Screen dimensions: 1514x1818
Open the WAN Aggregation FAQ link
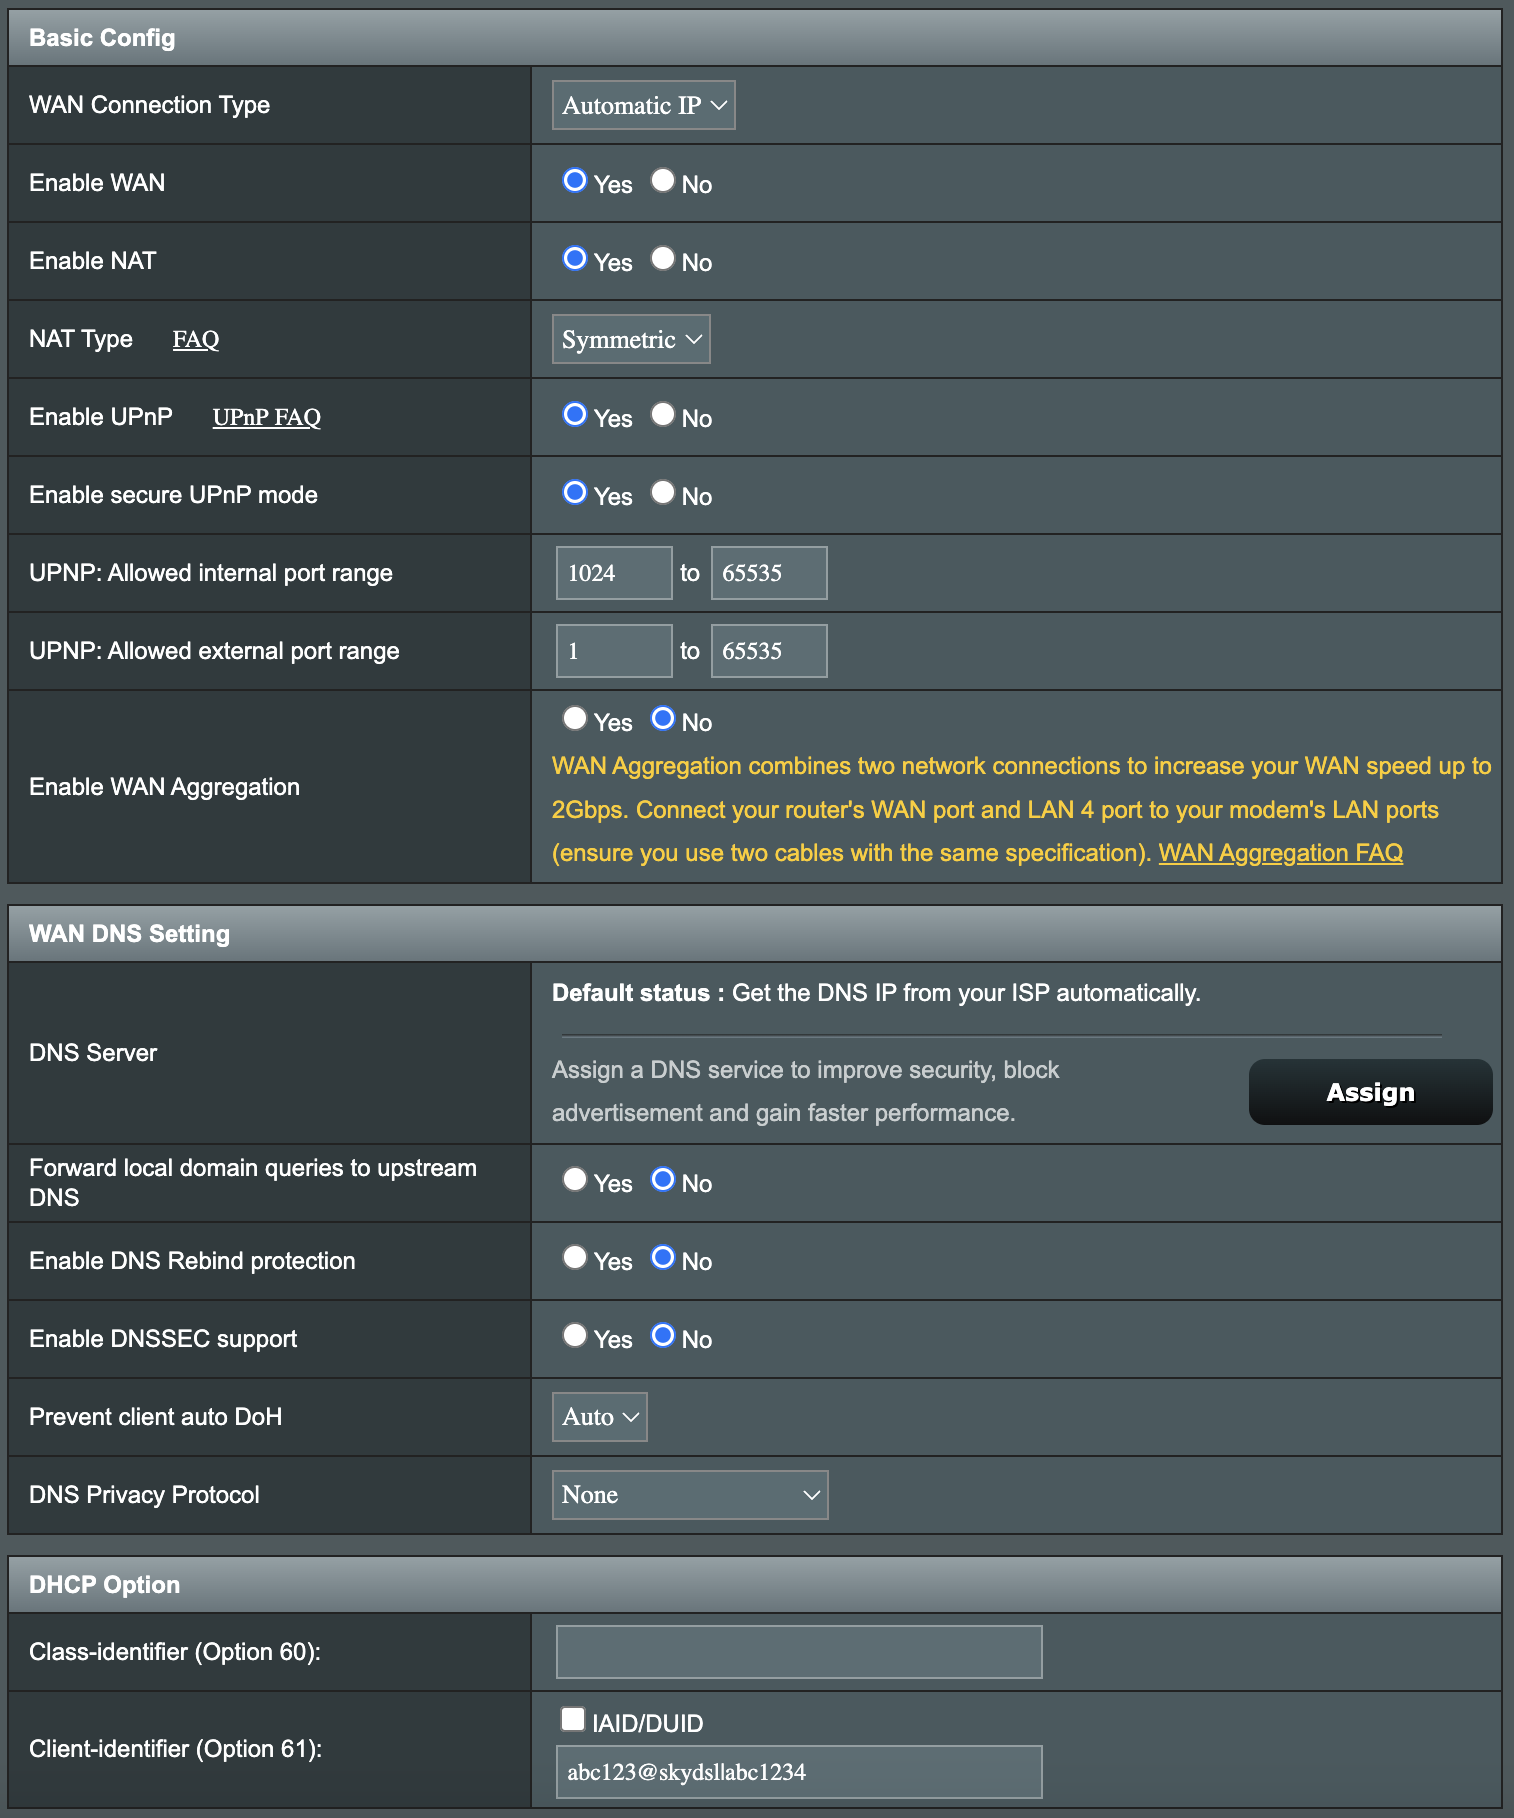coord(1280,853)
